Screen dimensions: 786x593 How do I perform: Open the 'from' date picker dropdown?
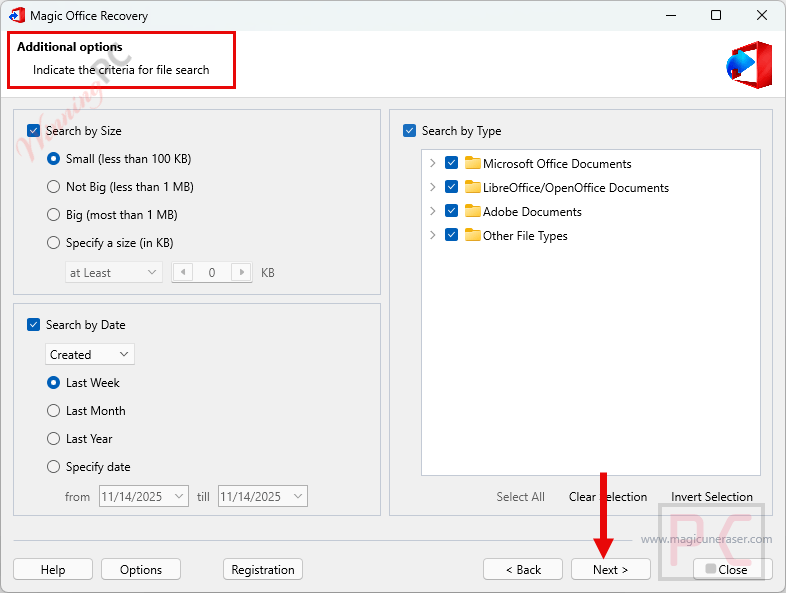click(x=179, y=496)
